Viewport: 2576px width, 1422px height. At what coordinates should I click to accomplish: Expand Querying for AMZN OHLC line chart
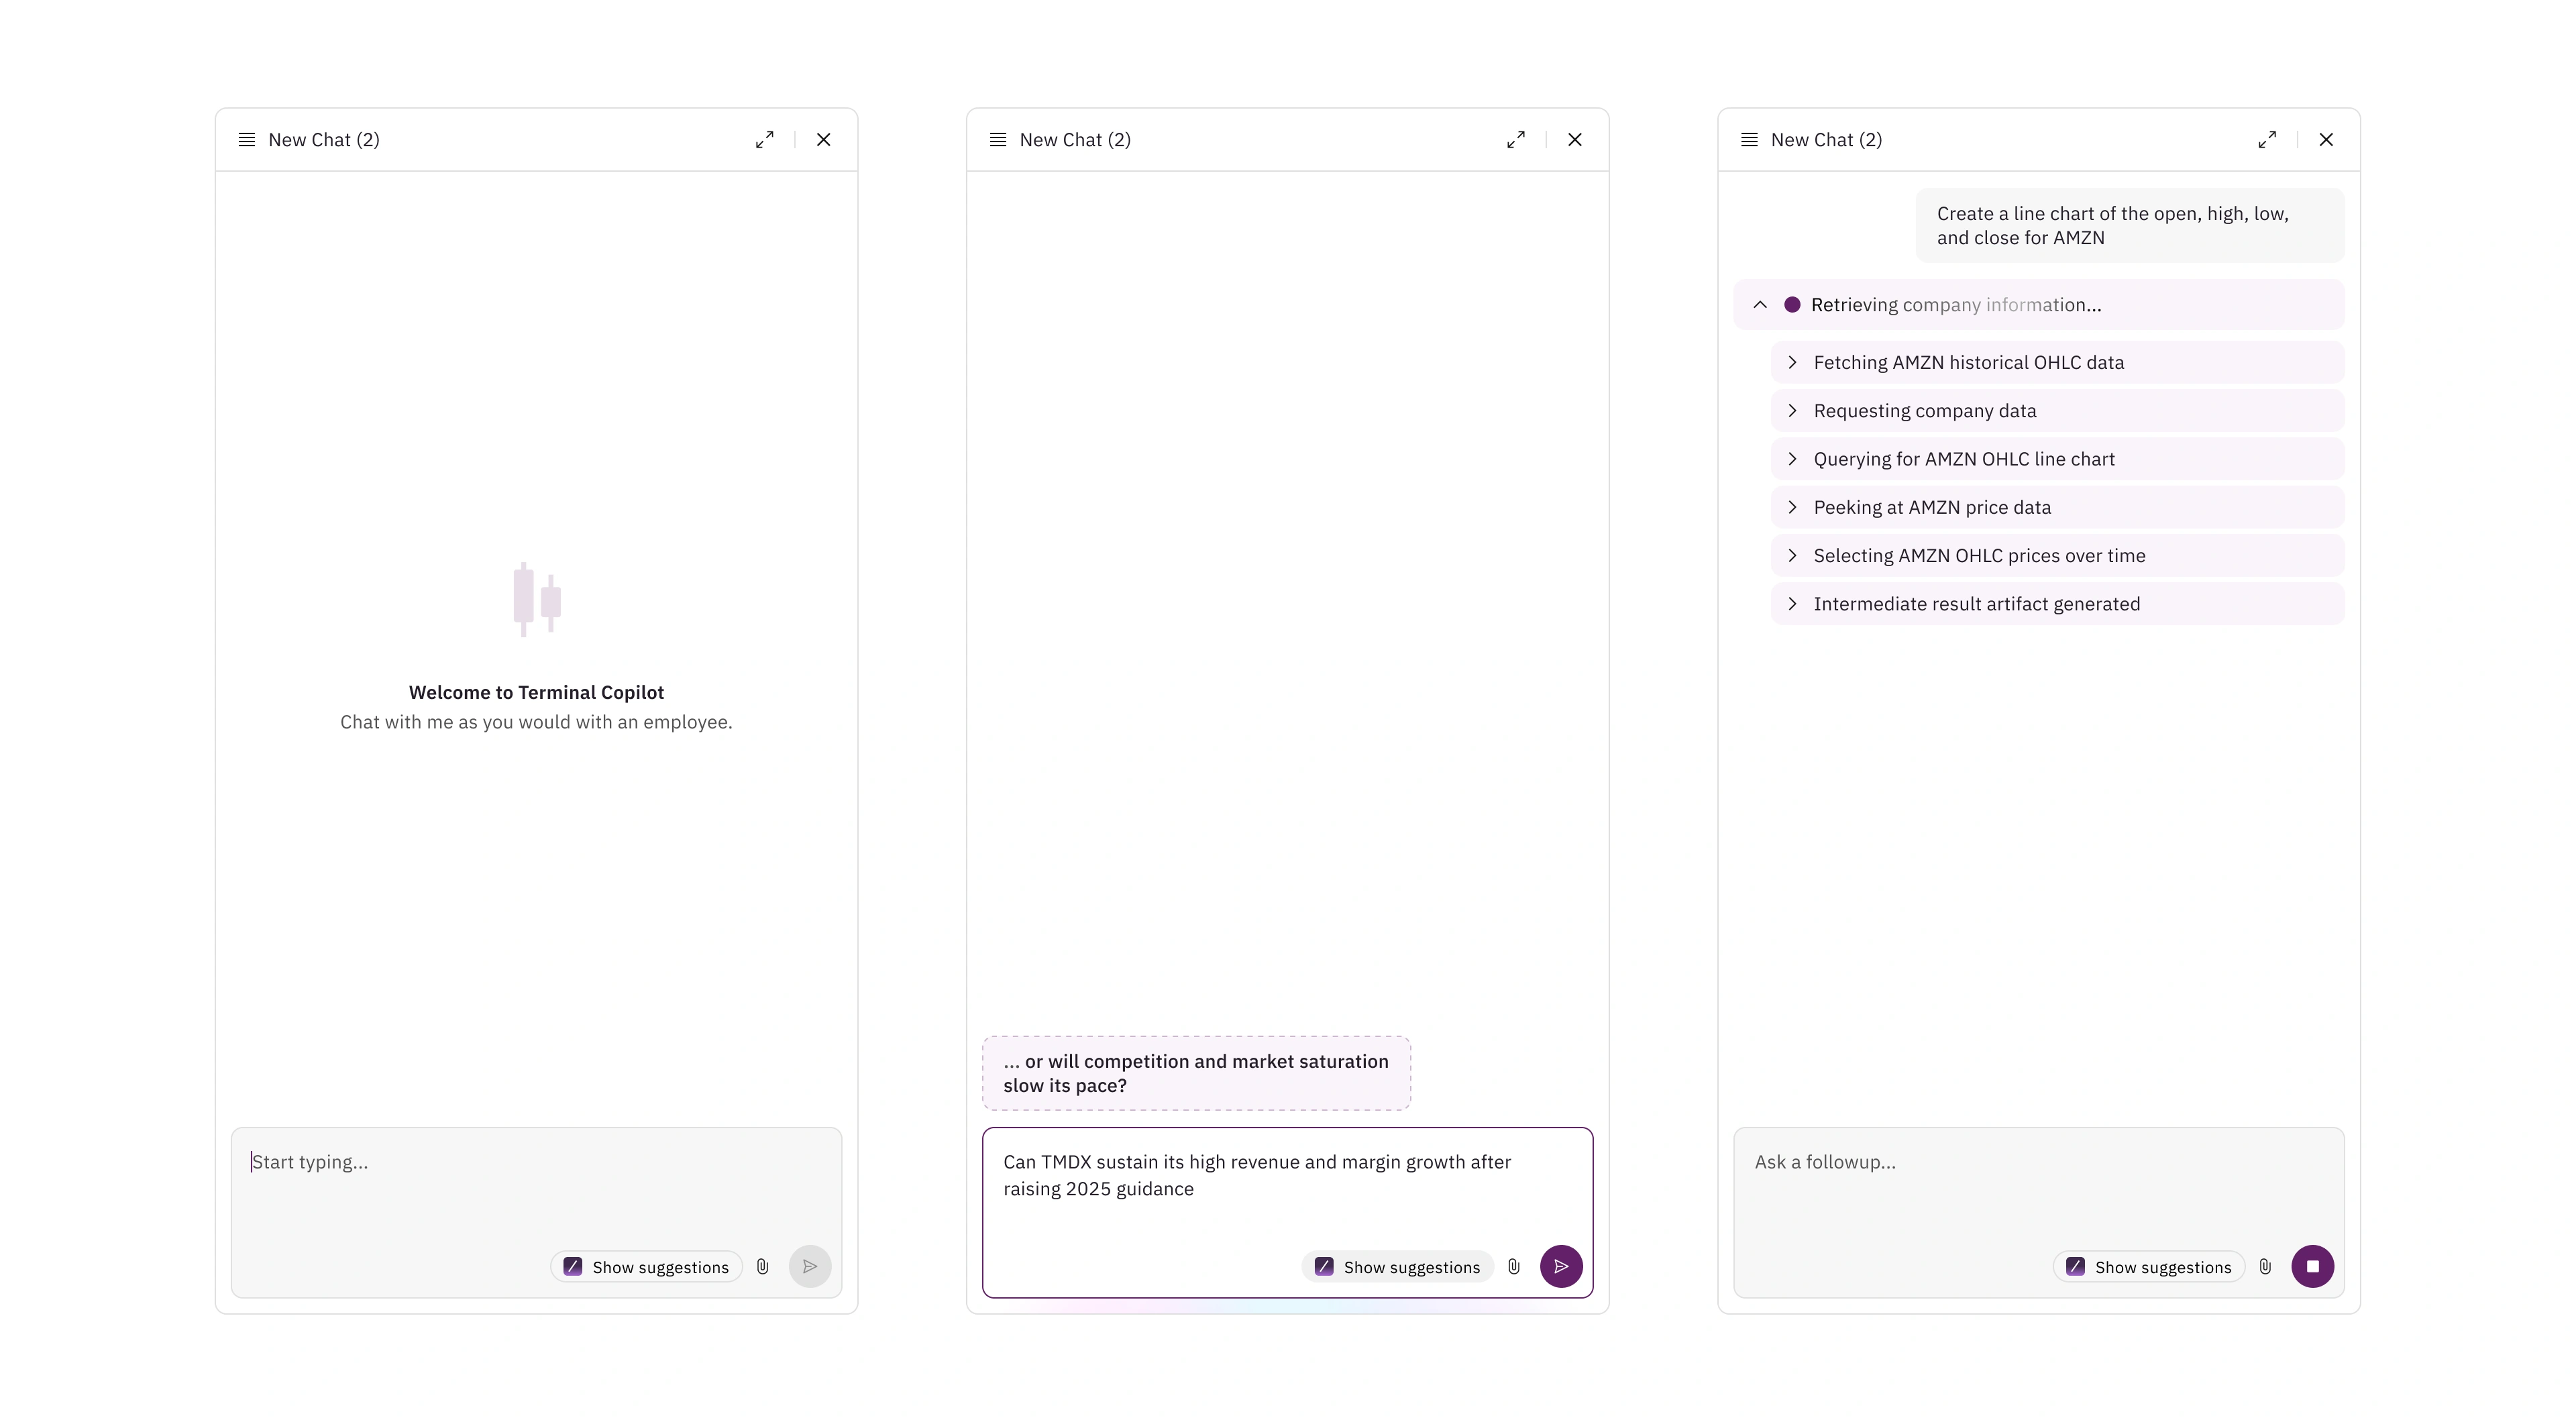(x=1792, y=459)
